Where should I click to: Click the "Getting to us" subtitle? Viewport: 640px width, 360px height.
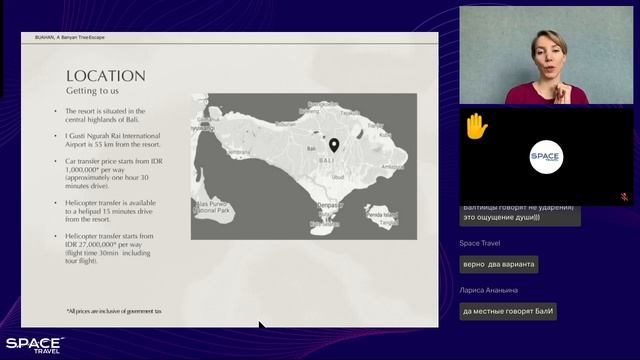click(92, 91)
